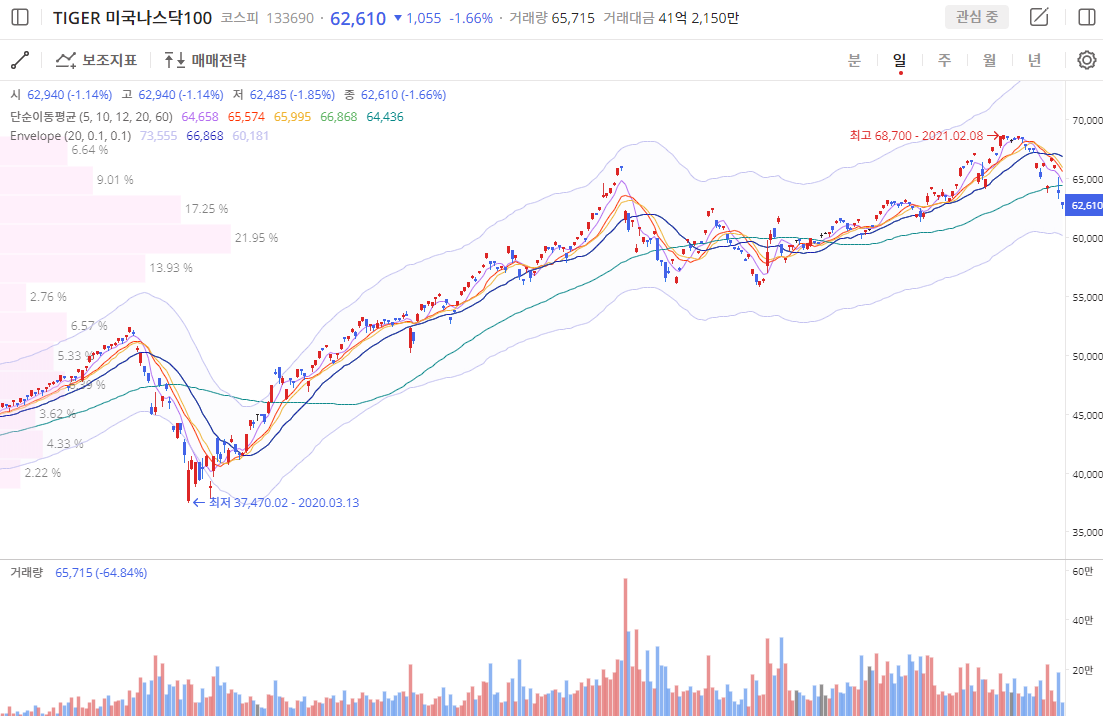
Task: Click the 17.25 % volume profile bar
Action: pyautogui.click(x=90, y=209)
